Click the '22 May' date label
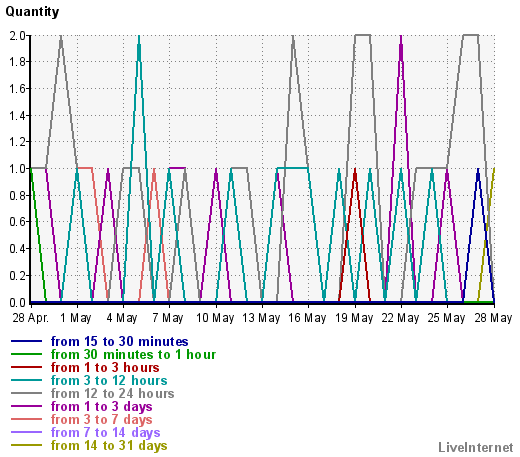520x457 pixels. (x=400, y=318)
